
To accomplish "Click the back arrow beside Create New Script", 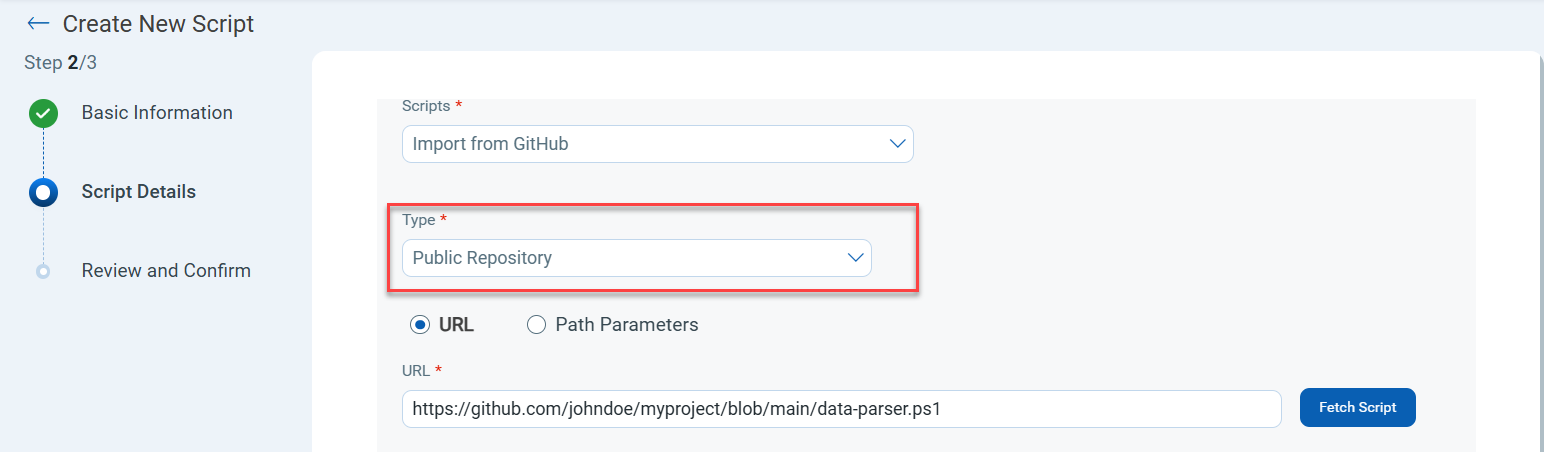I will click(x=38, y=23).
